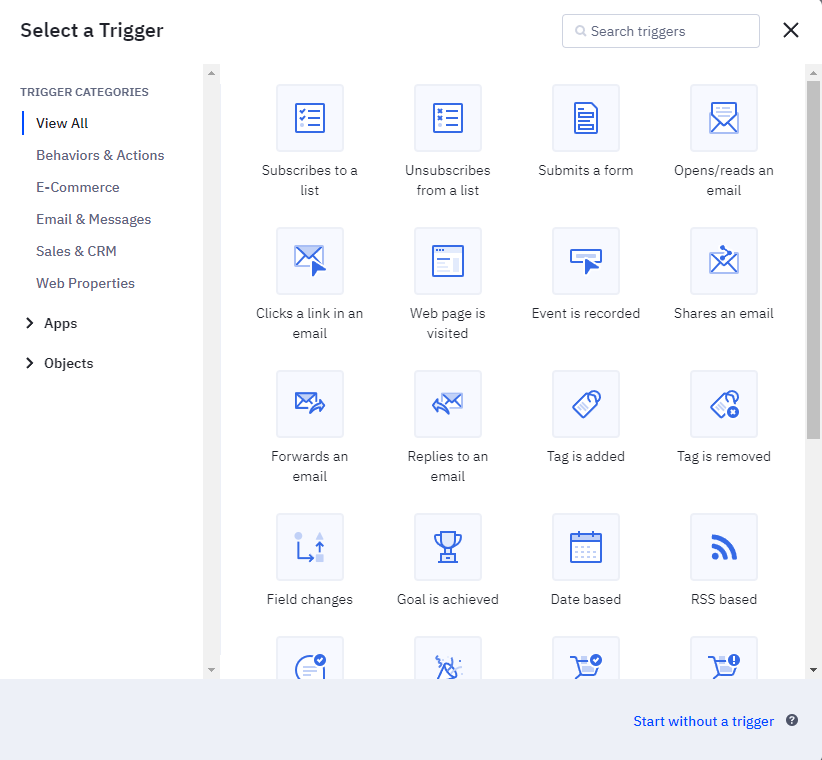Image resolution: width=822 pixels, height=760 pixels.
Task: Expand the Objects category
Action: 59,363
